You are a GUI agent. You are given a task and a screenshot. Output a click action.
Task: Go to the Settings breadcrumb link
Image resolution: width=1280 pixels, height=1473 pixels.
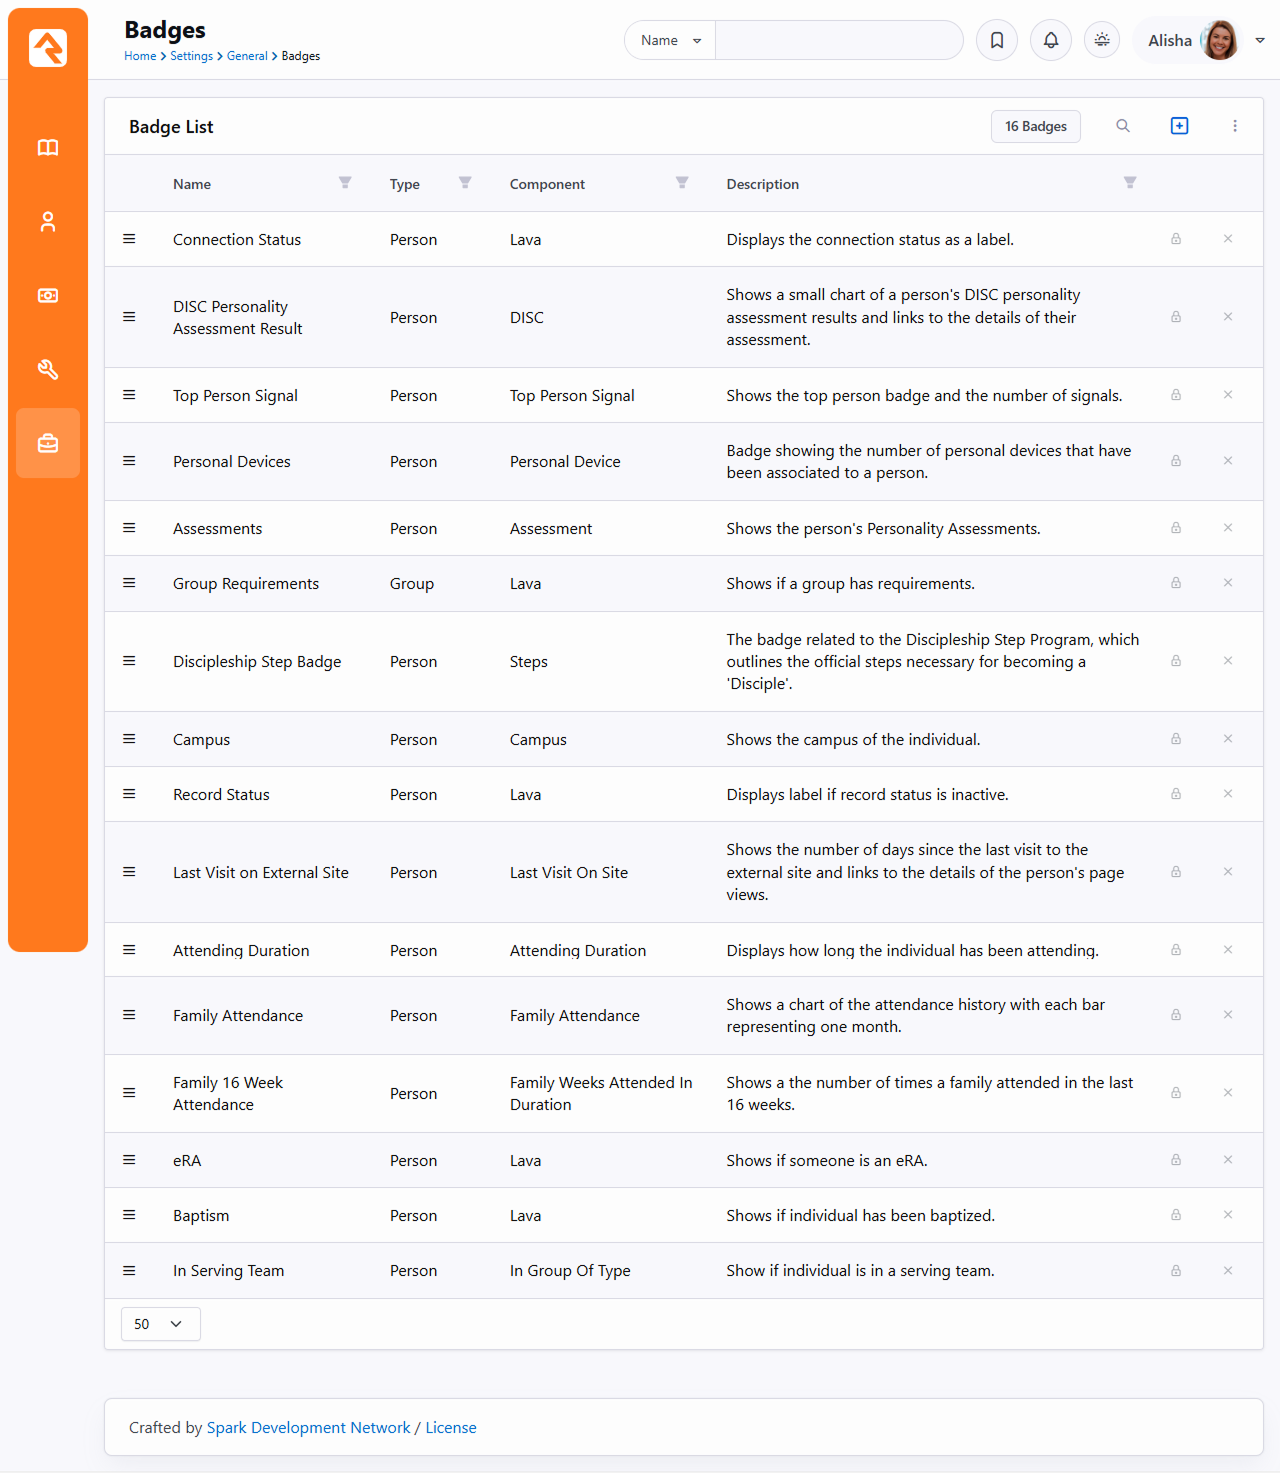pyautogui.click(x=191, y=56)
